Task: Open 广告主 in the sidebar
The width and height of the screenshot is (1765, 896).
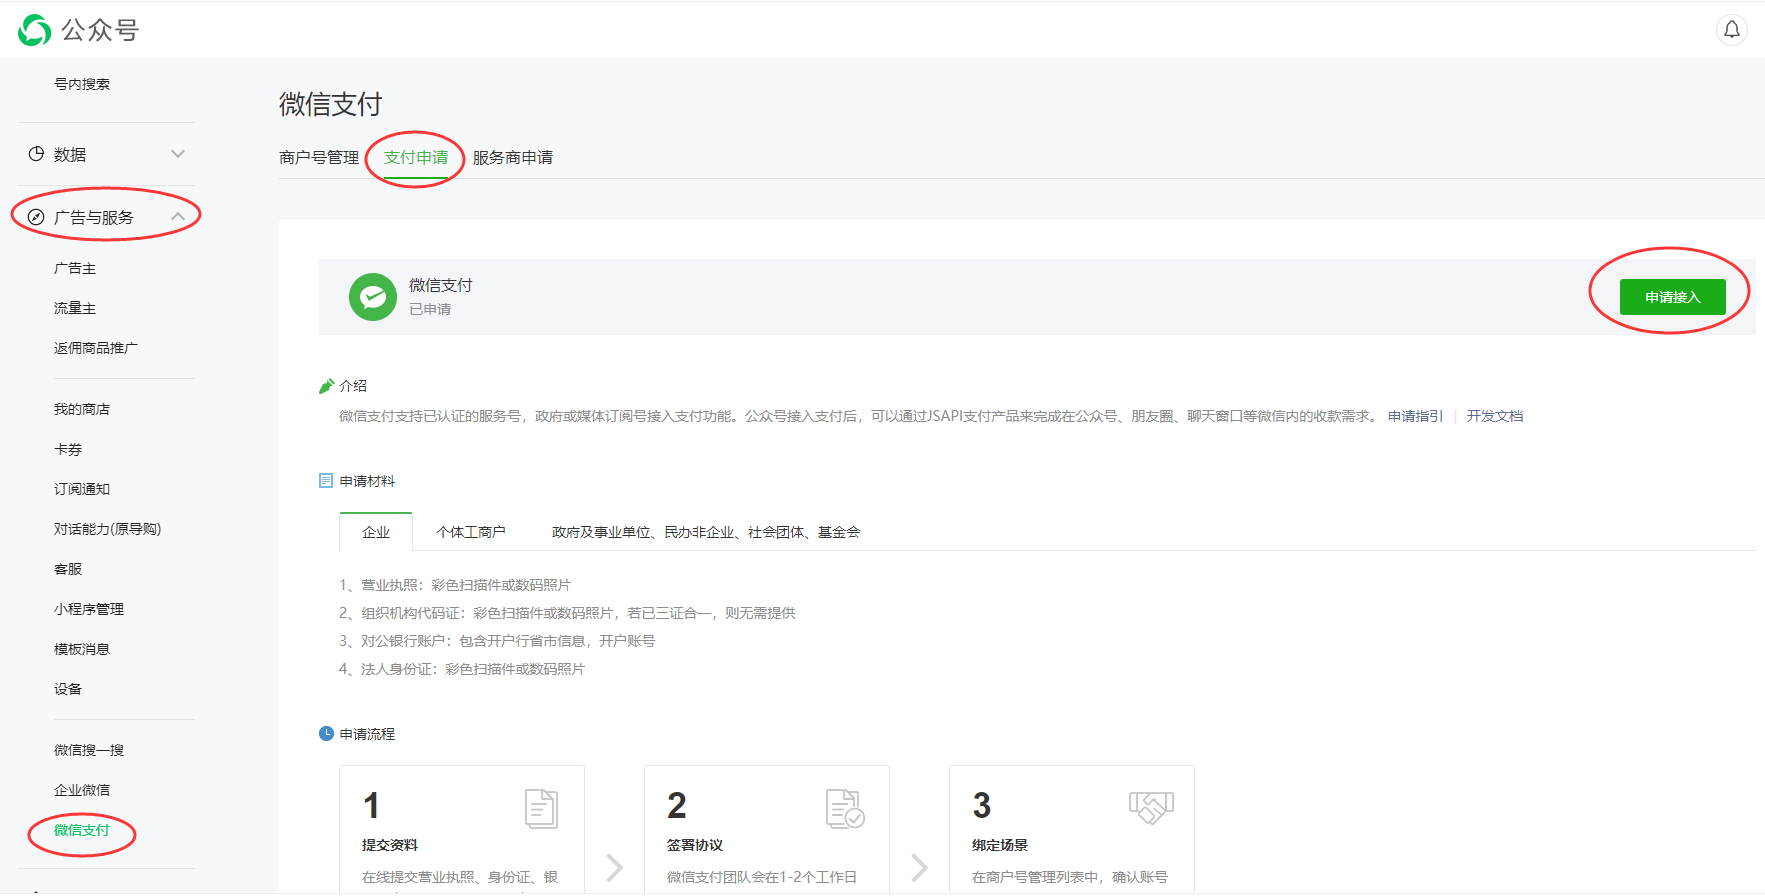Action: pyautogui.click(x=75, y=268)
